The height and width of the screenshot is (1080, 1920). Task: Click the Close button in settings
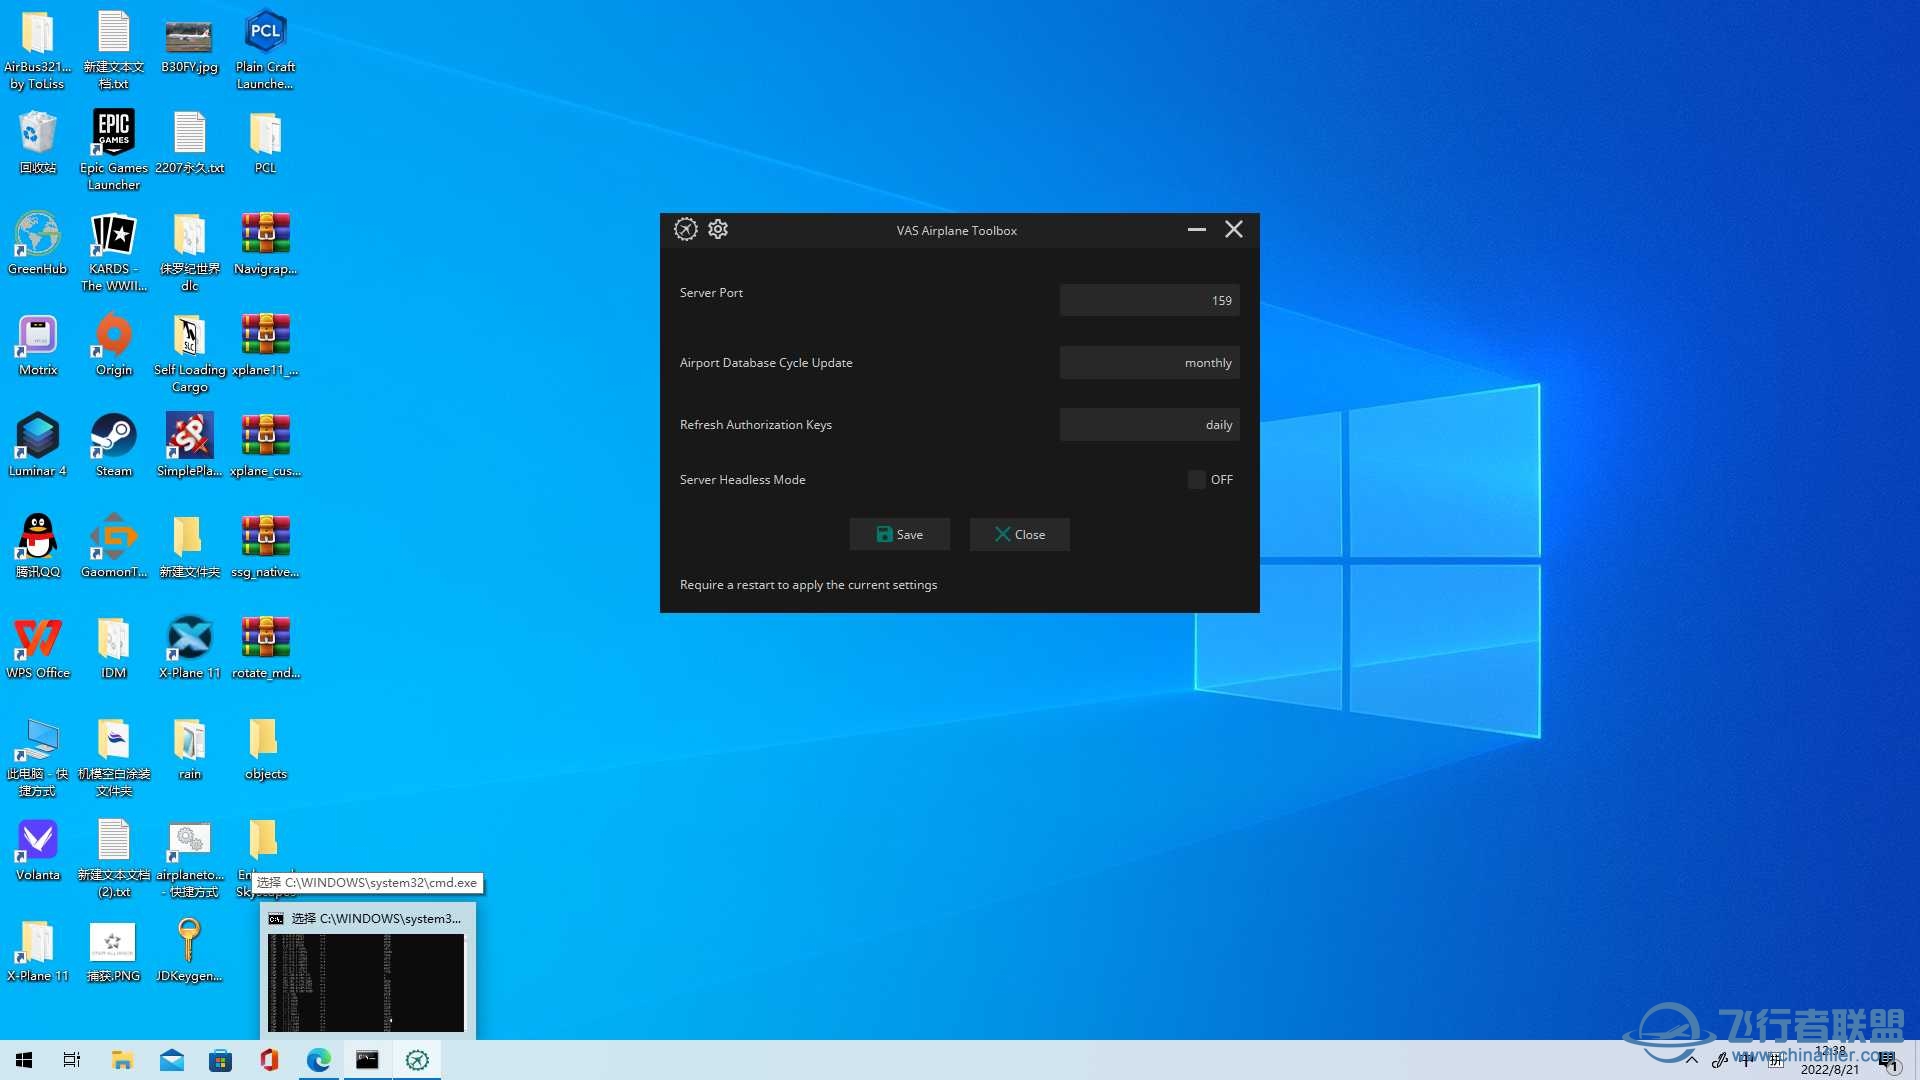click(x=1019, y=534)
